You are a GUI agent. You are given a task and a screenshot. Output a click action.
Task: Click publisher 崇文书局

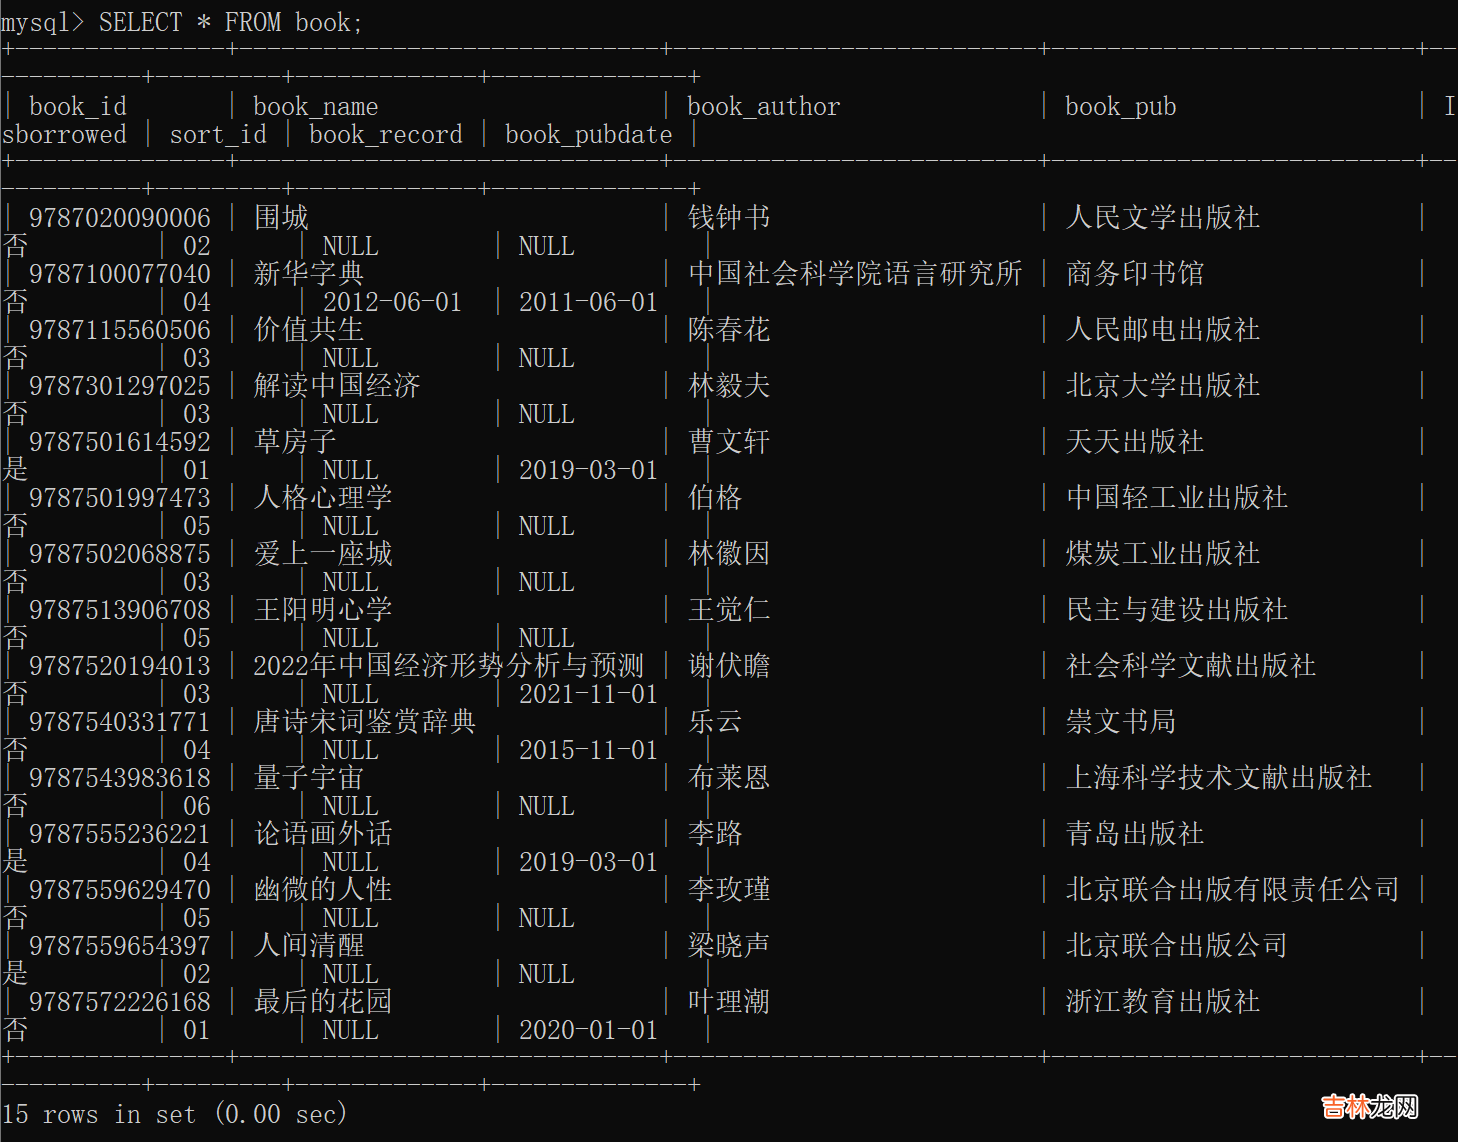pyautogui.click(x=1121, y=722)
